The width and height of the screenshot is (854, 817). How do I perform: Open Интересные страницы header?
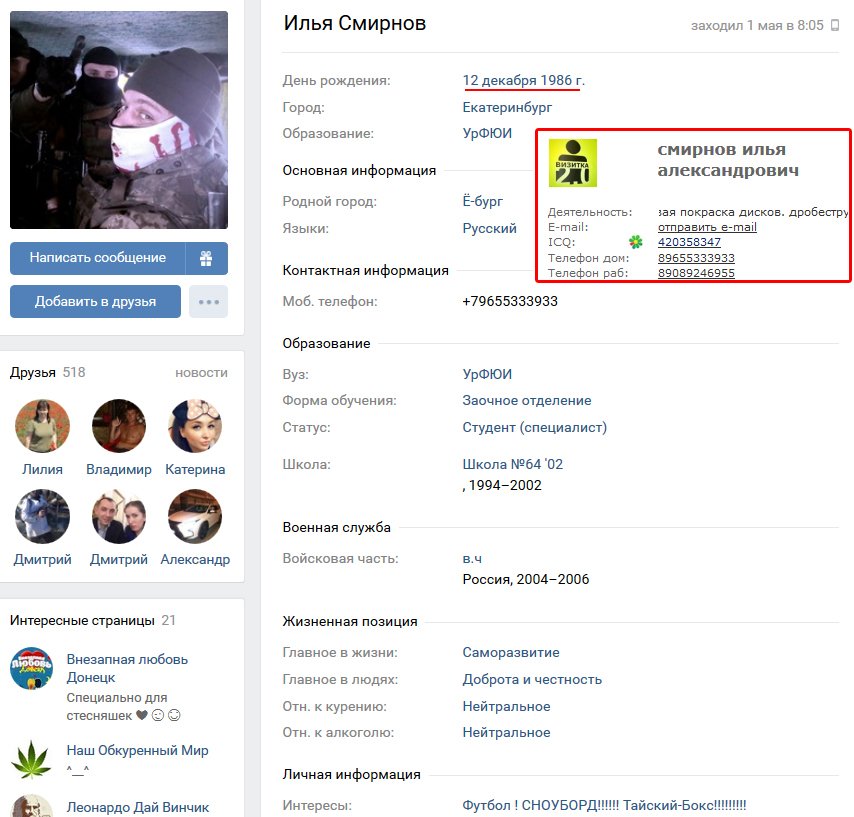(x=93, y=620)
